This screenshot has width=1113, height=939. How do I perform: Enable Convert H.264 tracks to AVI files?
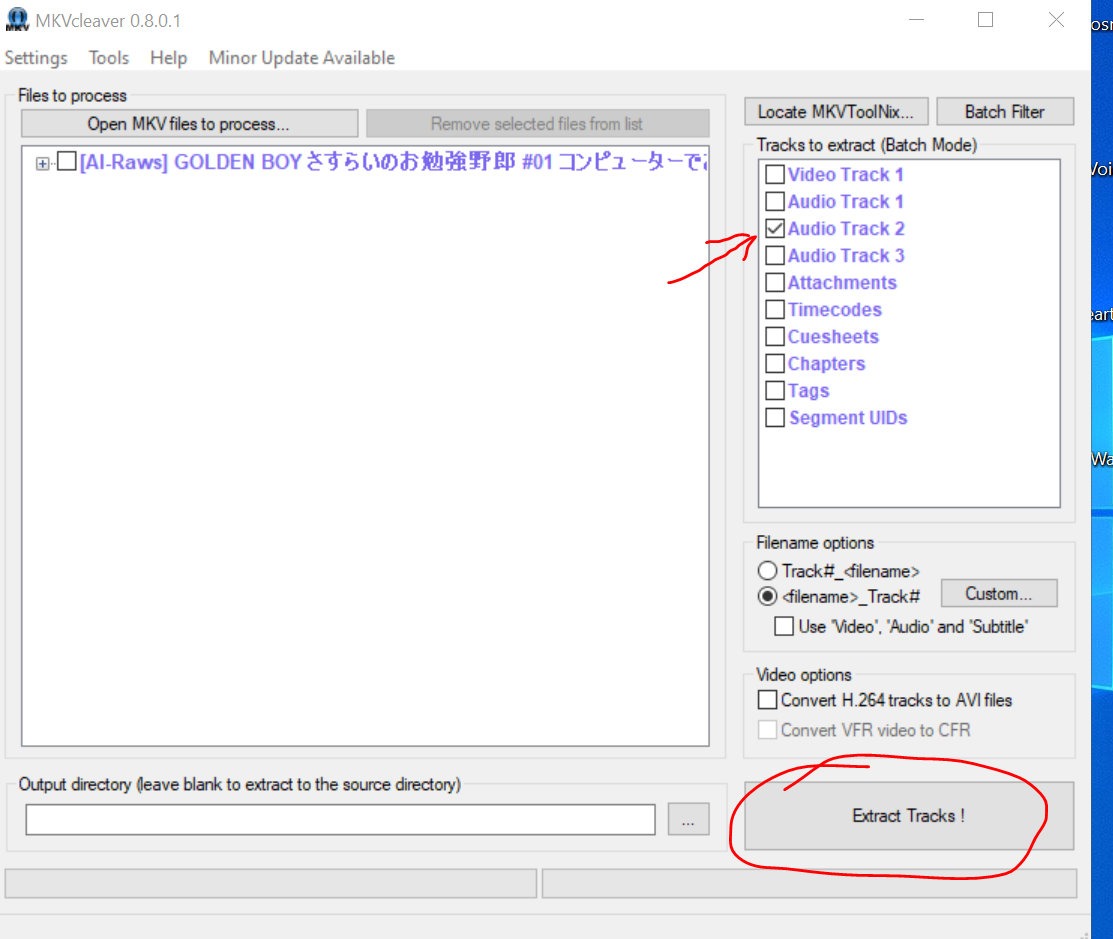[x=767, y=700]
